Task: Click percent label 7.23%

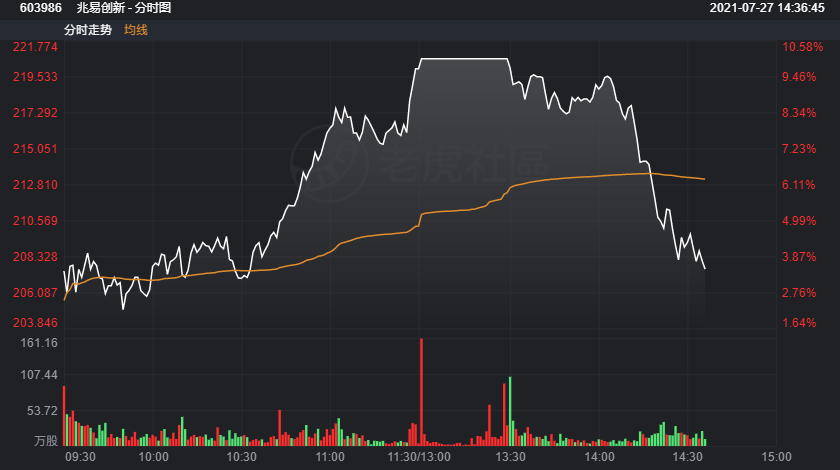Action: tap(799, 149)
